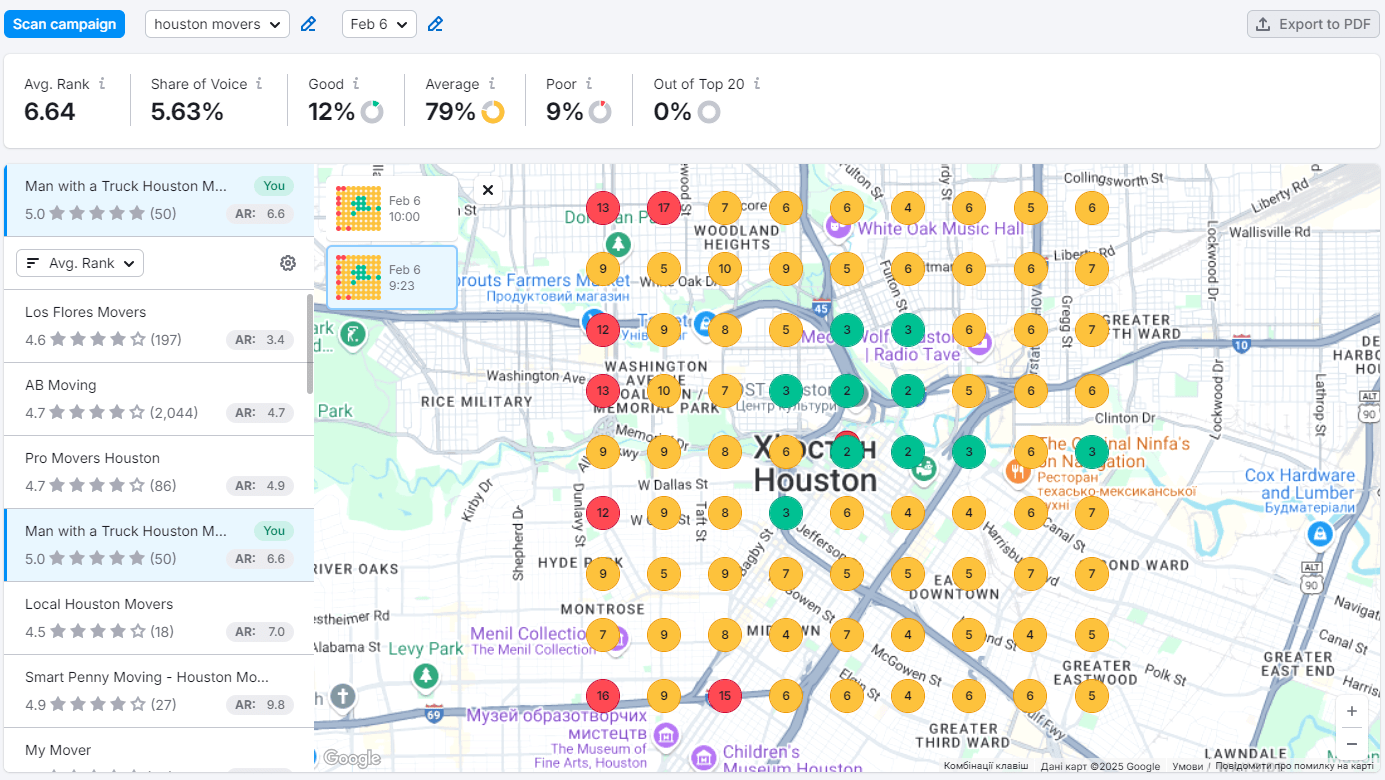Click the Museum of Fine Arts pin
Screen dimensions: 1385x780
click(664, 737)
